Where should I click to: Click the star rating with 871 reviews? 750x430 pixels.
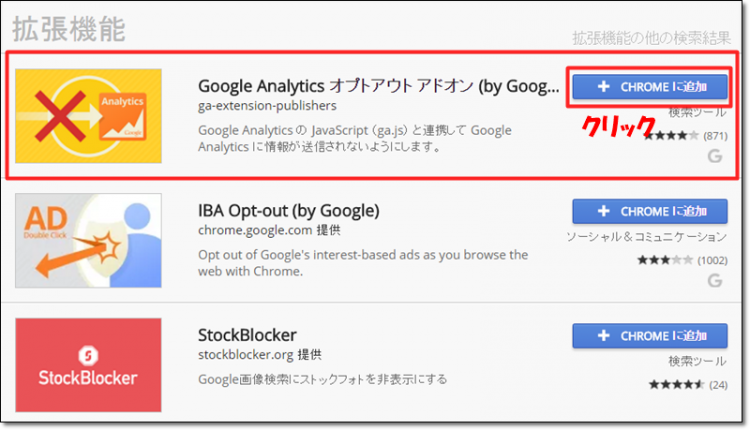pos(686,136)
